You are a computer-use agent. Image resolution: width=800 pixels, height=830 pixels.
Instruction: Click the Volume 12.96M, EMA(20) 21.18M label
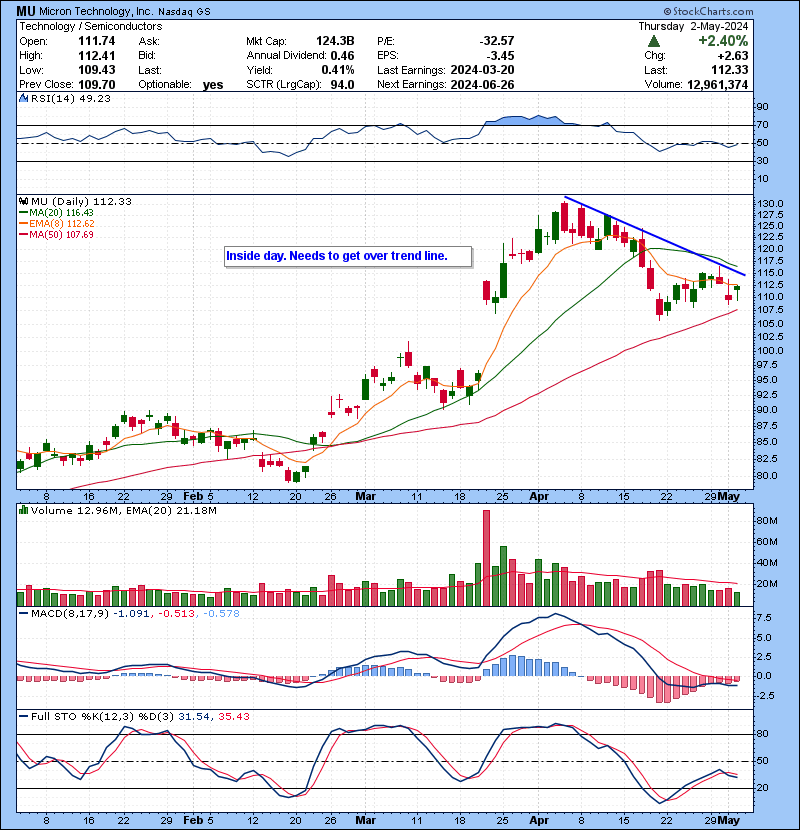point(123,511)
